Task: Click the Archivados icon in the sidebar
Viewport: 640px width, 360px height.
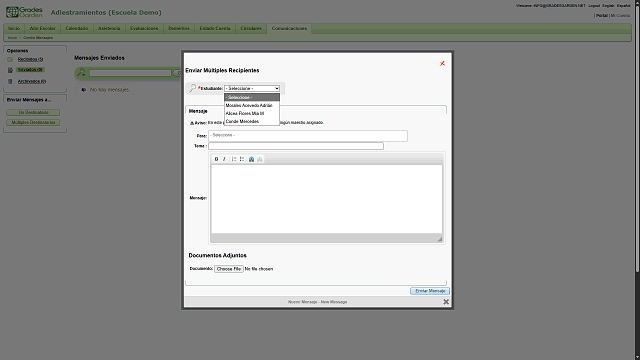Action: [x=10, y=81]
